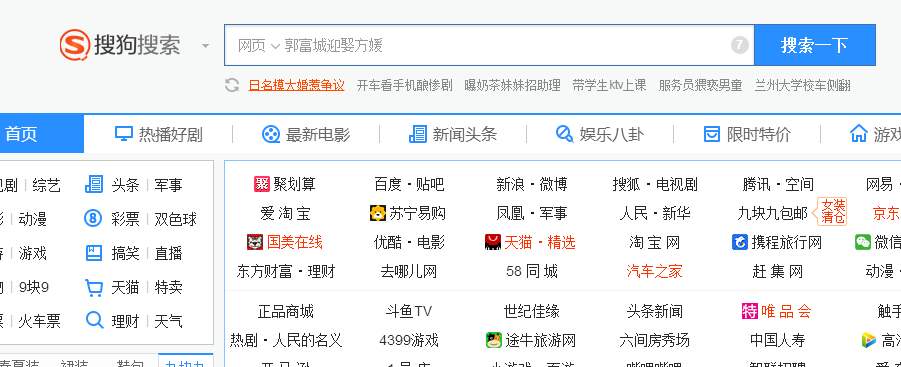Open the 新闻头条 tab

453,134
